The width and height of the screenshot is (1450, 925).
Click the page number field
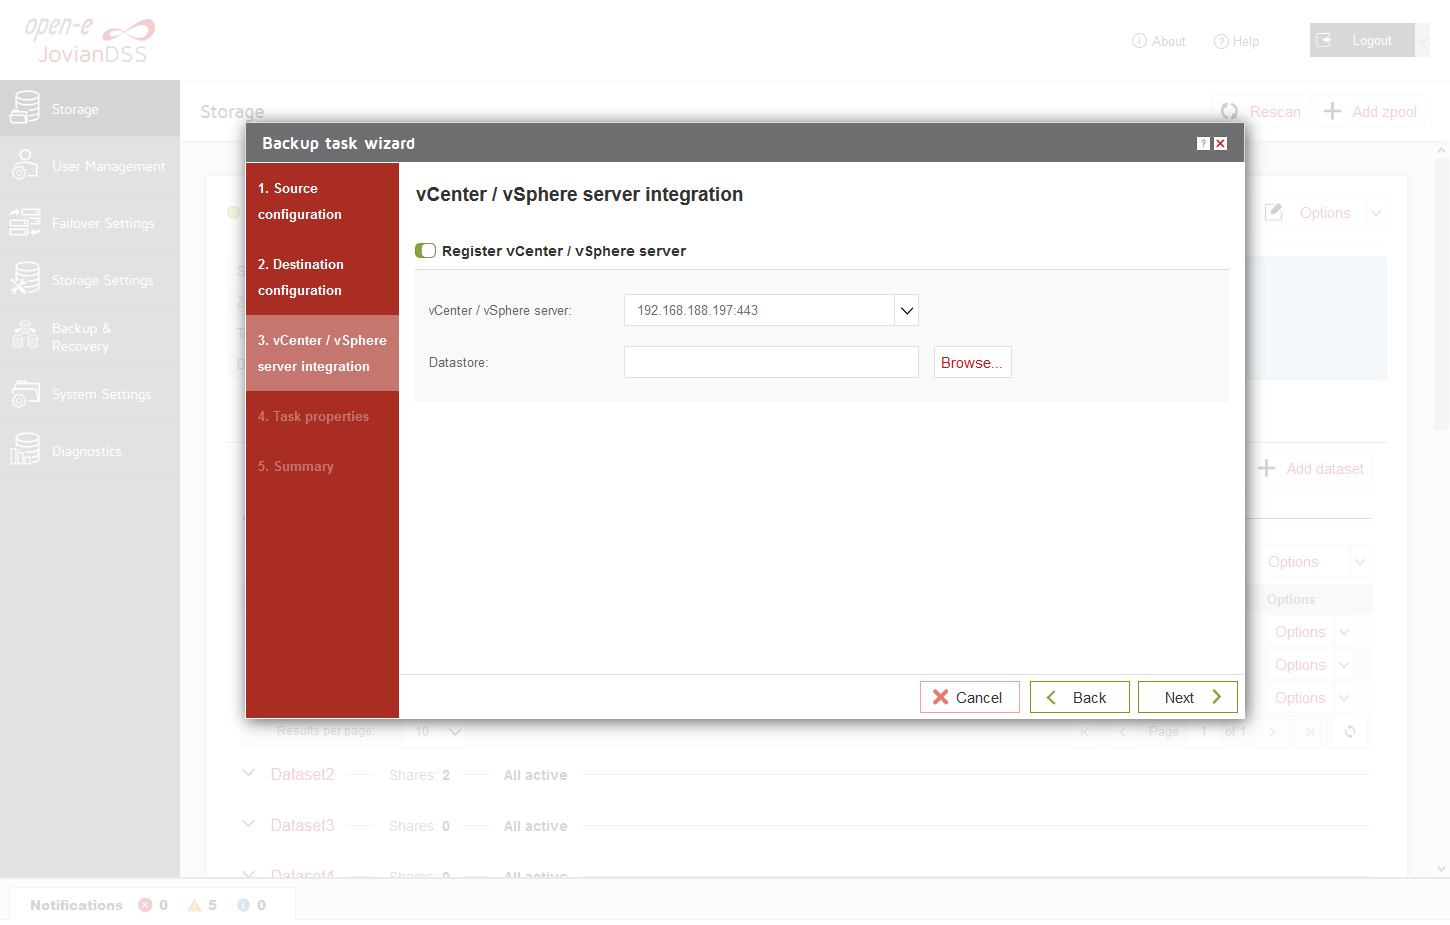click(x=1204, y=732)
